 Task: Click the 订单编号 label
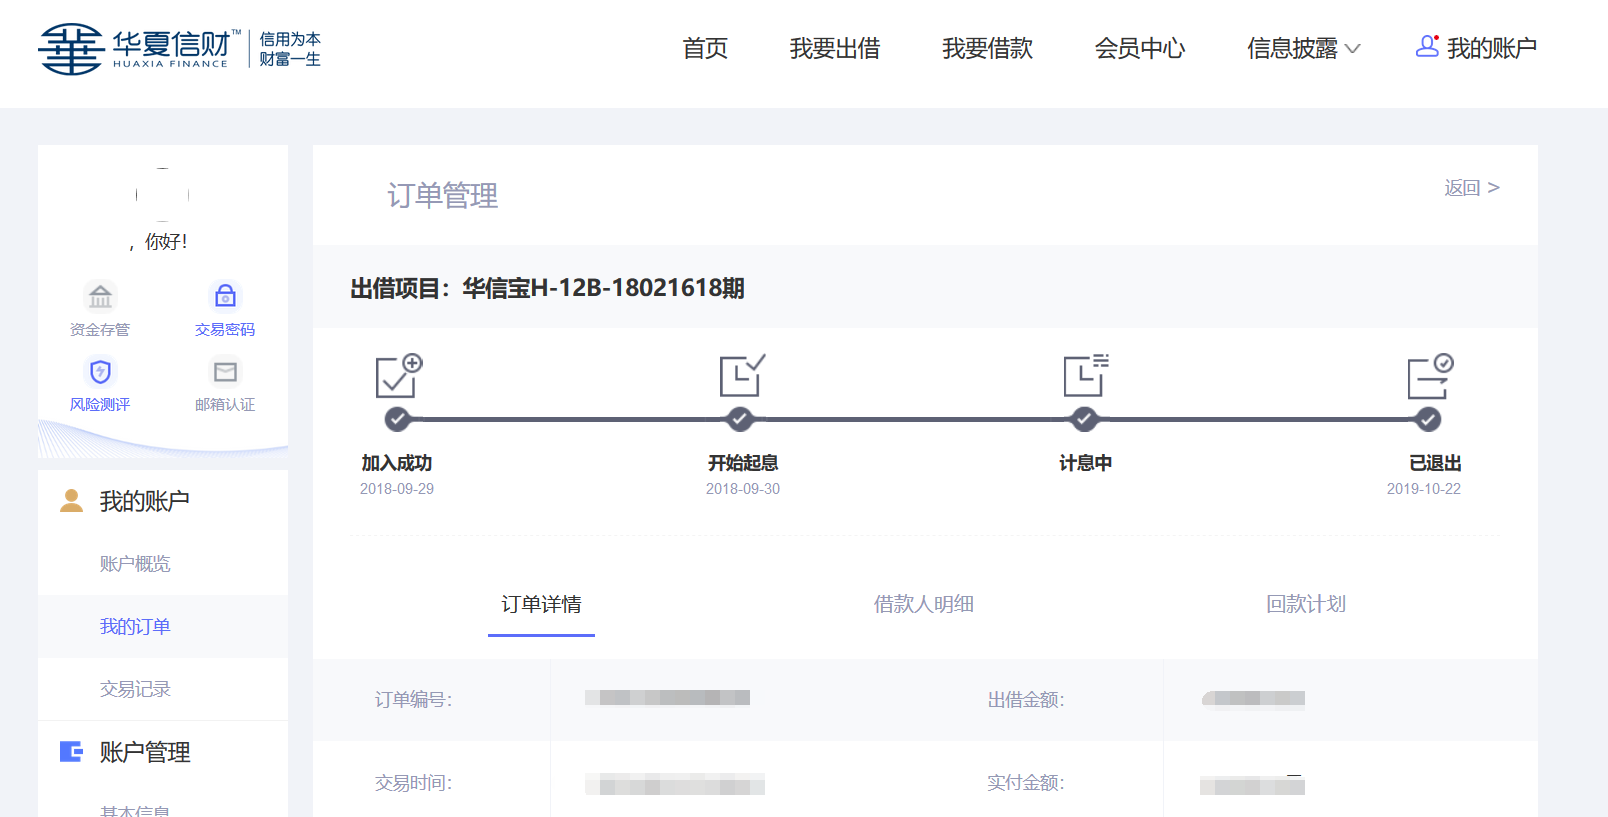(414, 700)
